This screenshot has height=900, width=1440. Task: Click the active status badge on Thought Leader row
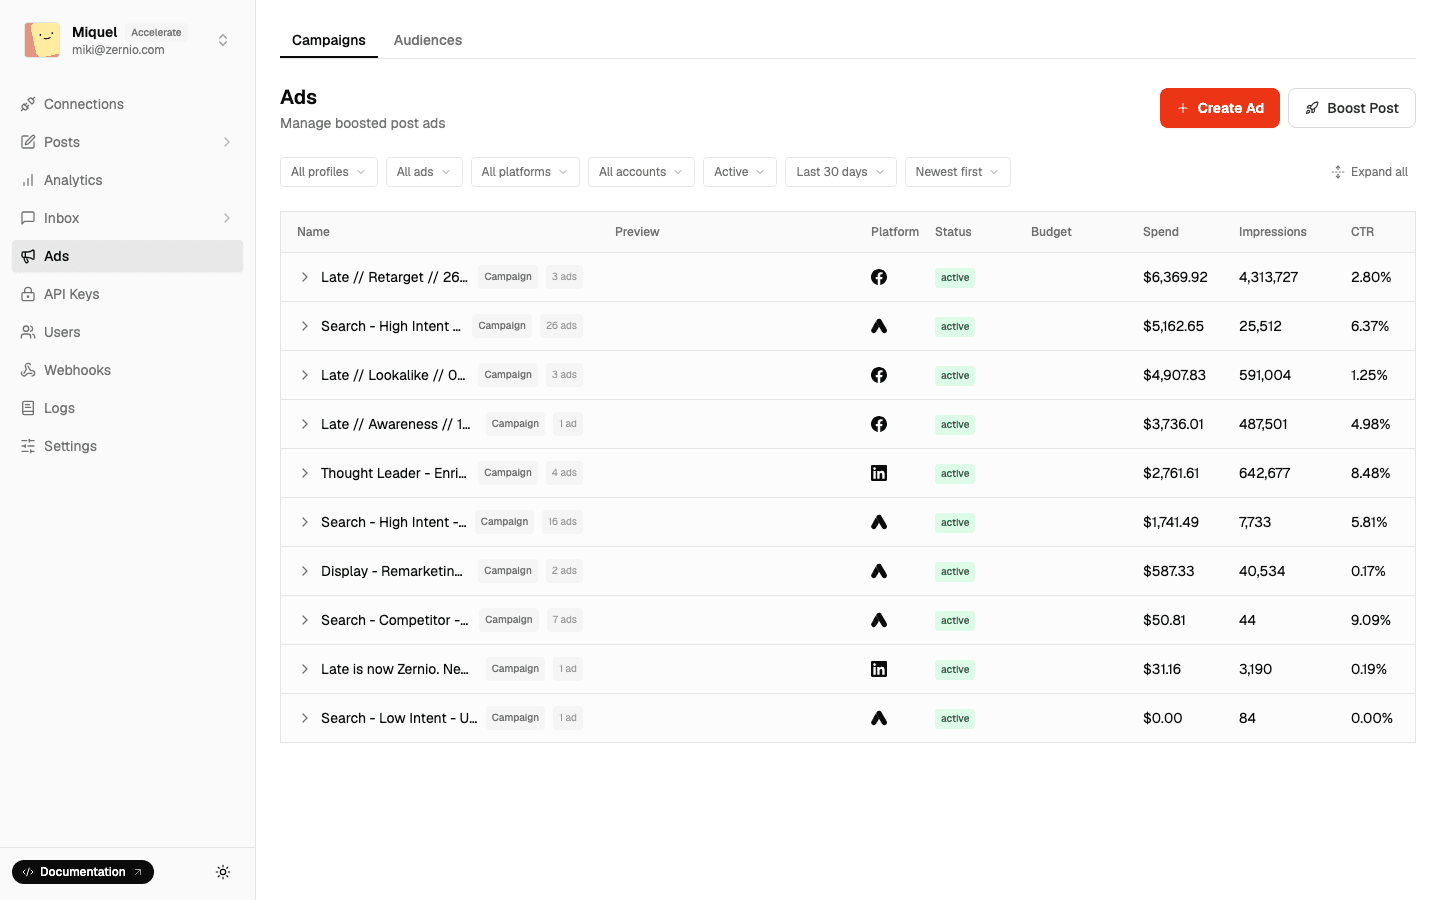pyautogui.click(x=954, y=473)
